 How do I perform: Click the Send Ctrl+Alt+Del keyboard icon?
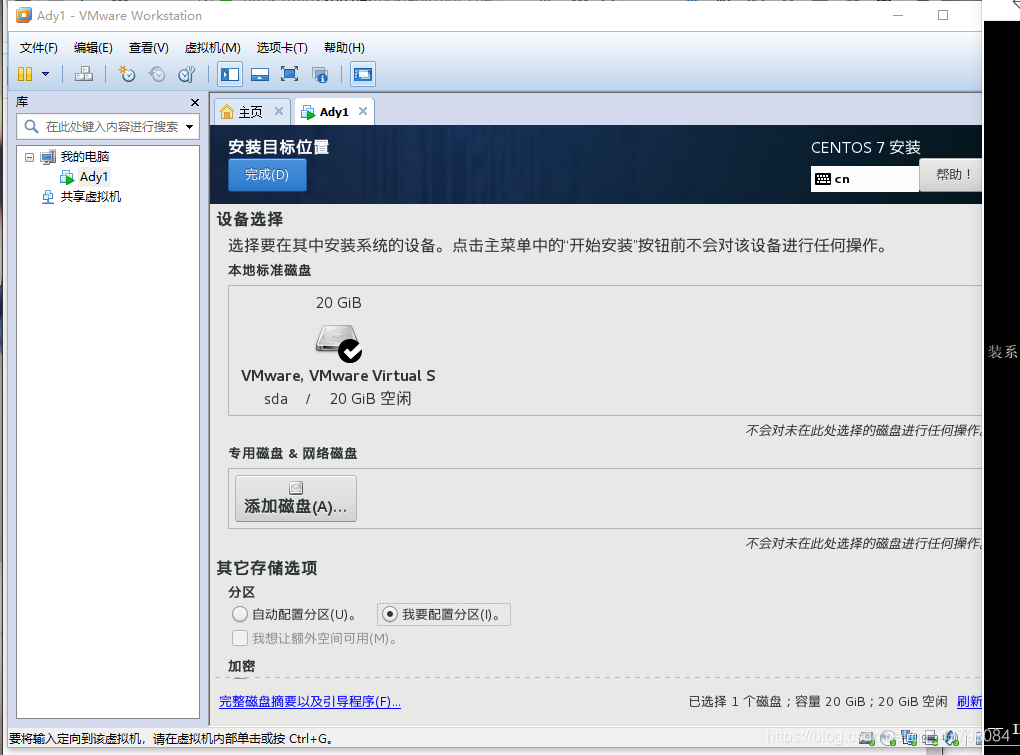(x=84, y=74)
